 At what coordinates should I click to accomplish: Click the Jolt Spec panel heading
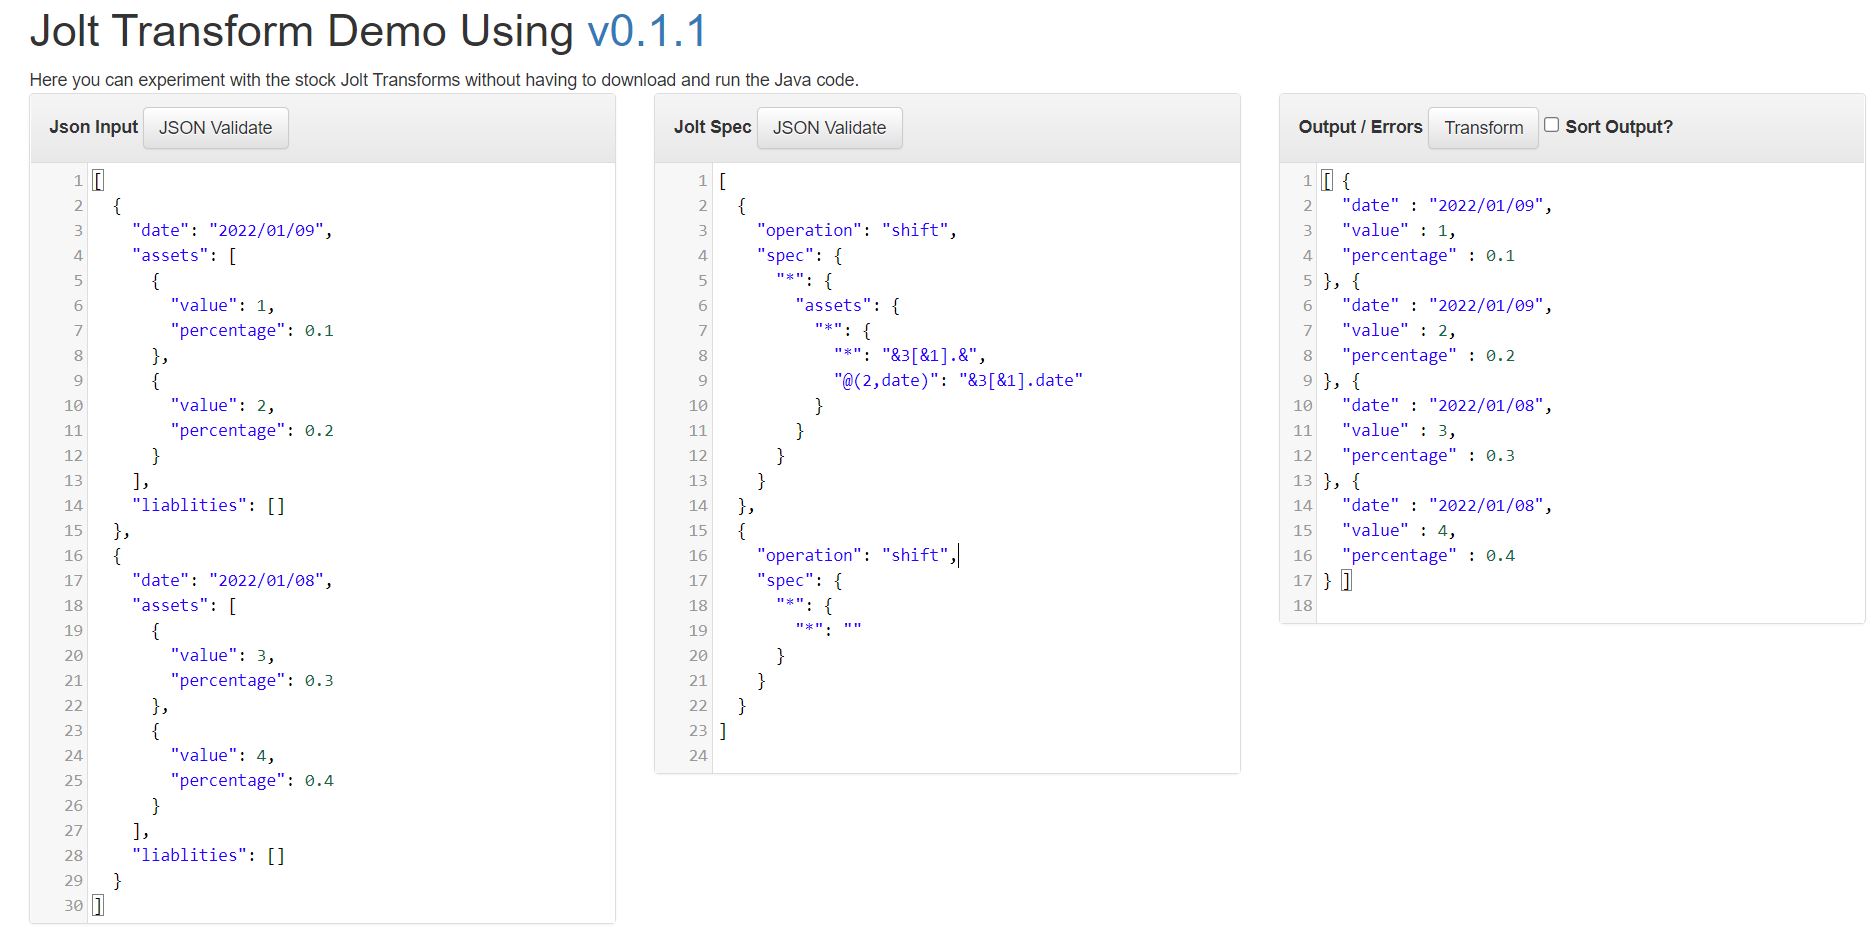coord(712,127)
